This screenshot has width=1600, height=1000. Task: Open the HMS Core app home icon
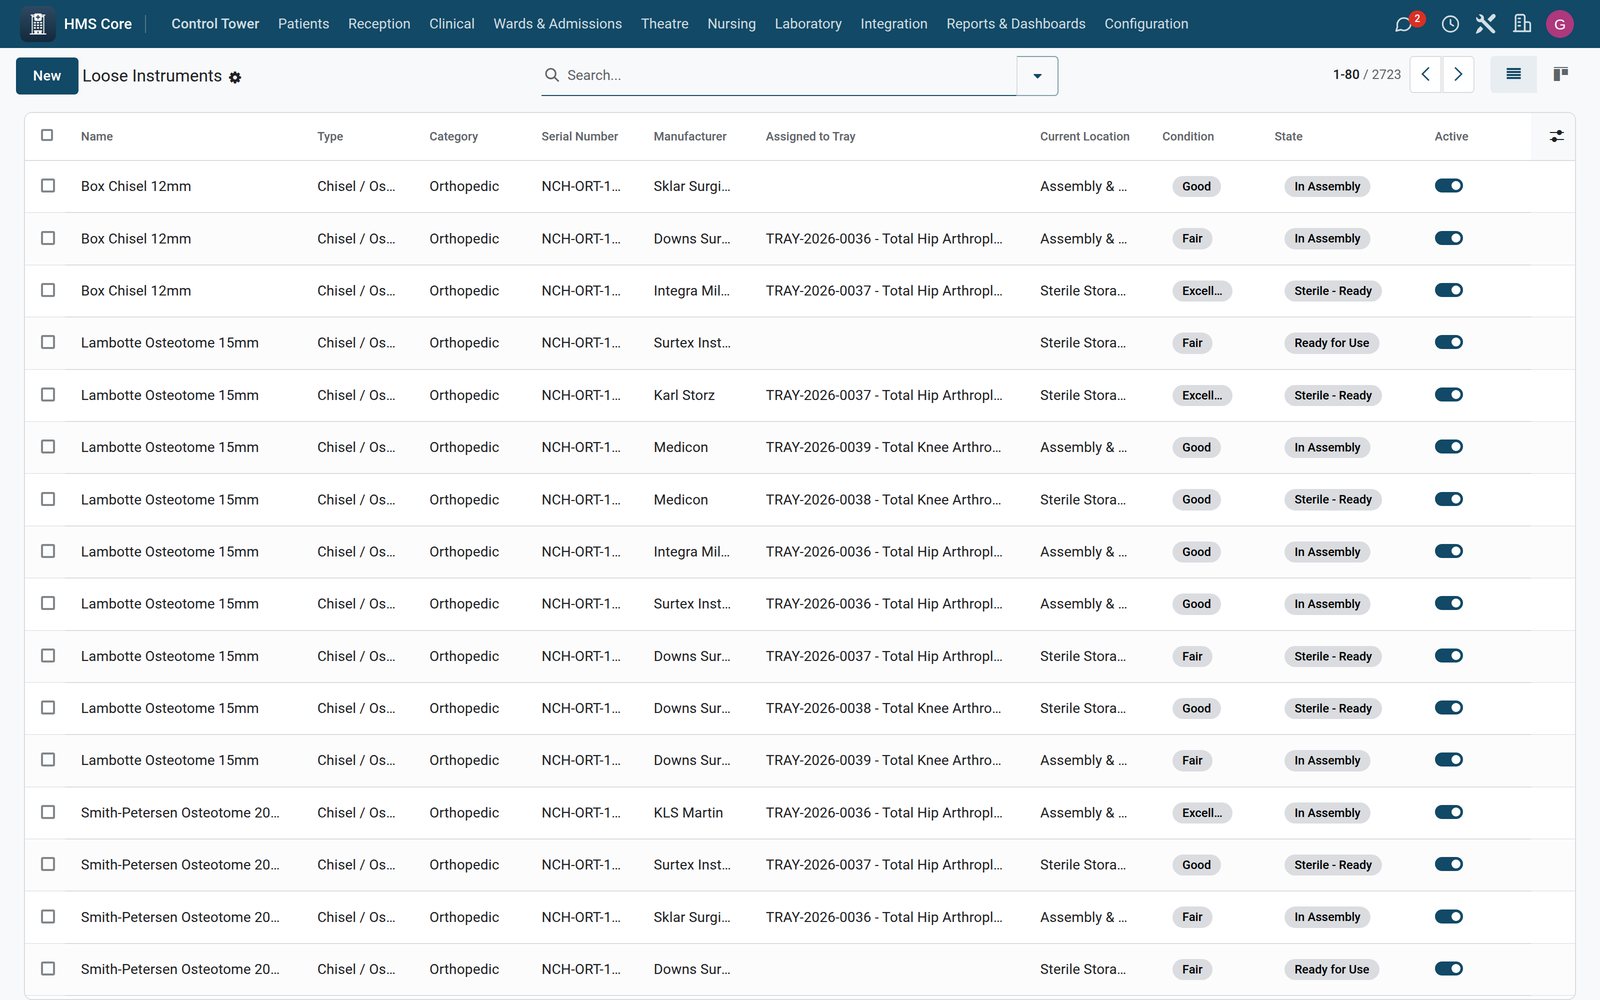coord(38,24)
